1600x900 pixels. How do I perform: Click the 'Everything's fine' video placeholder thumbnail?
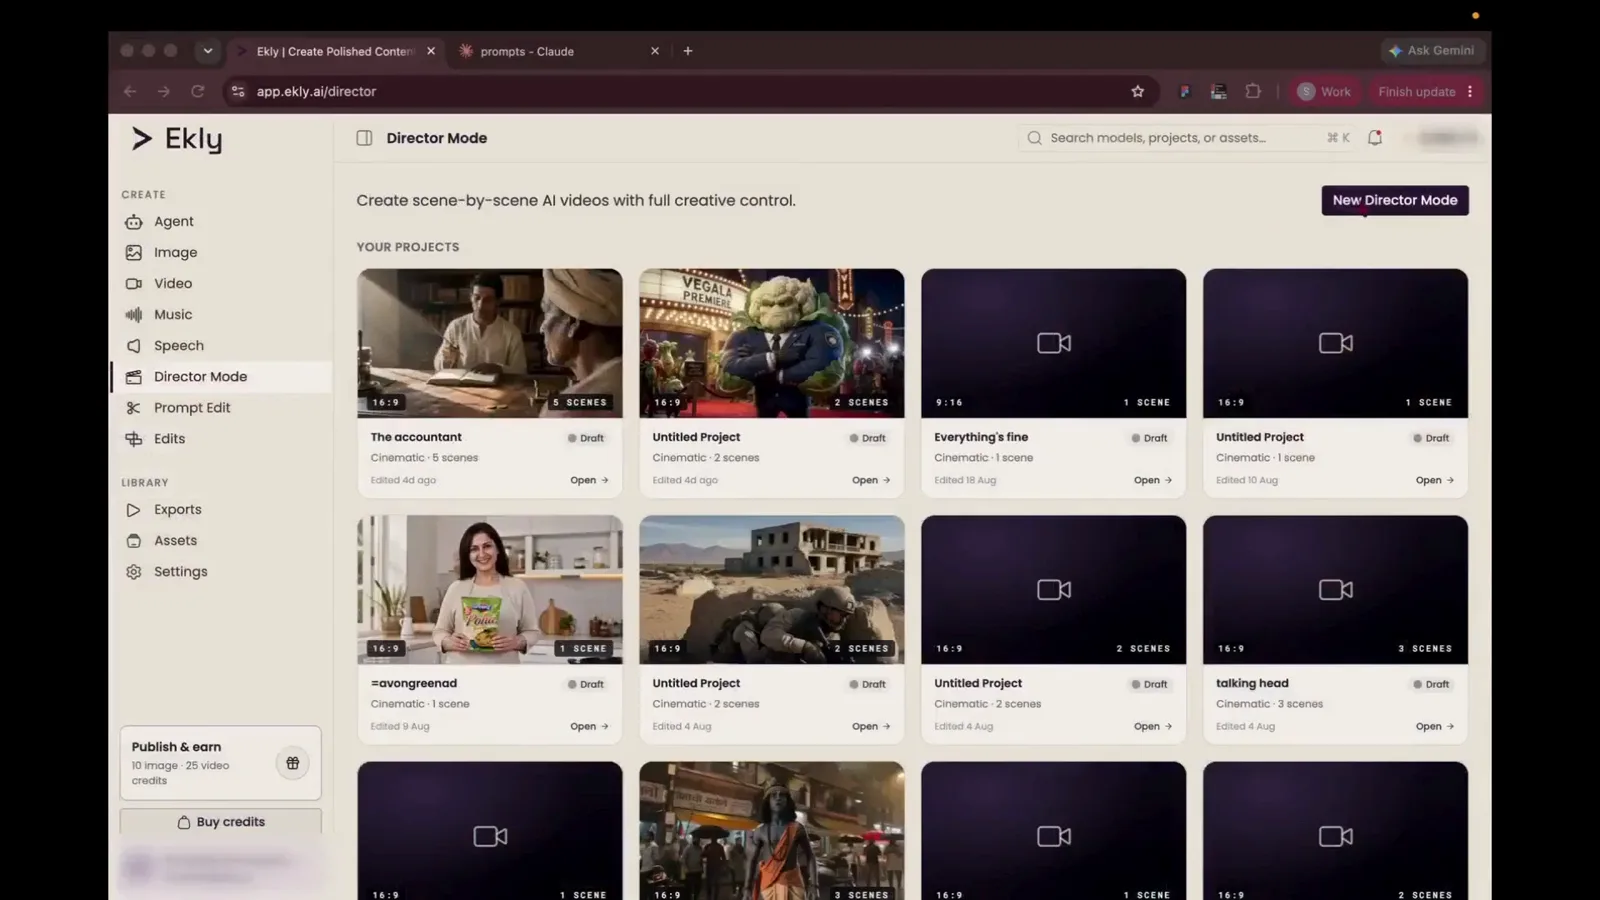tap(1054, 343)
